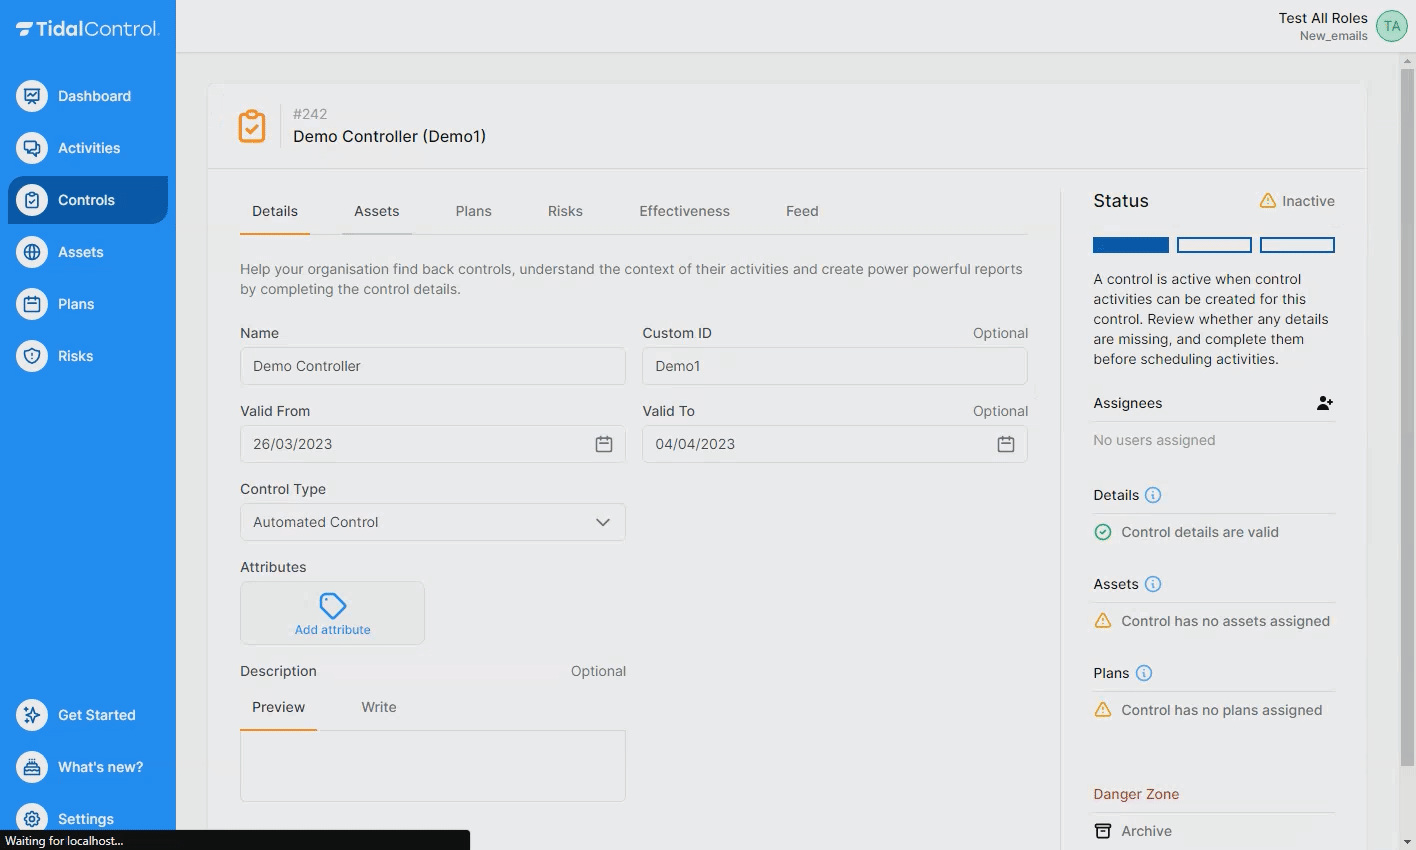Click the first blue status progress segment
The height and width of the screenshot is (850, 1416).
click(x=1130, y=244)
